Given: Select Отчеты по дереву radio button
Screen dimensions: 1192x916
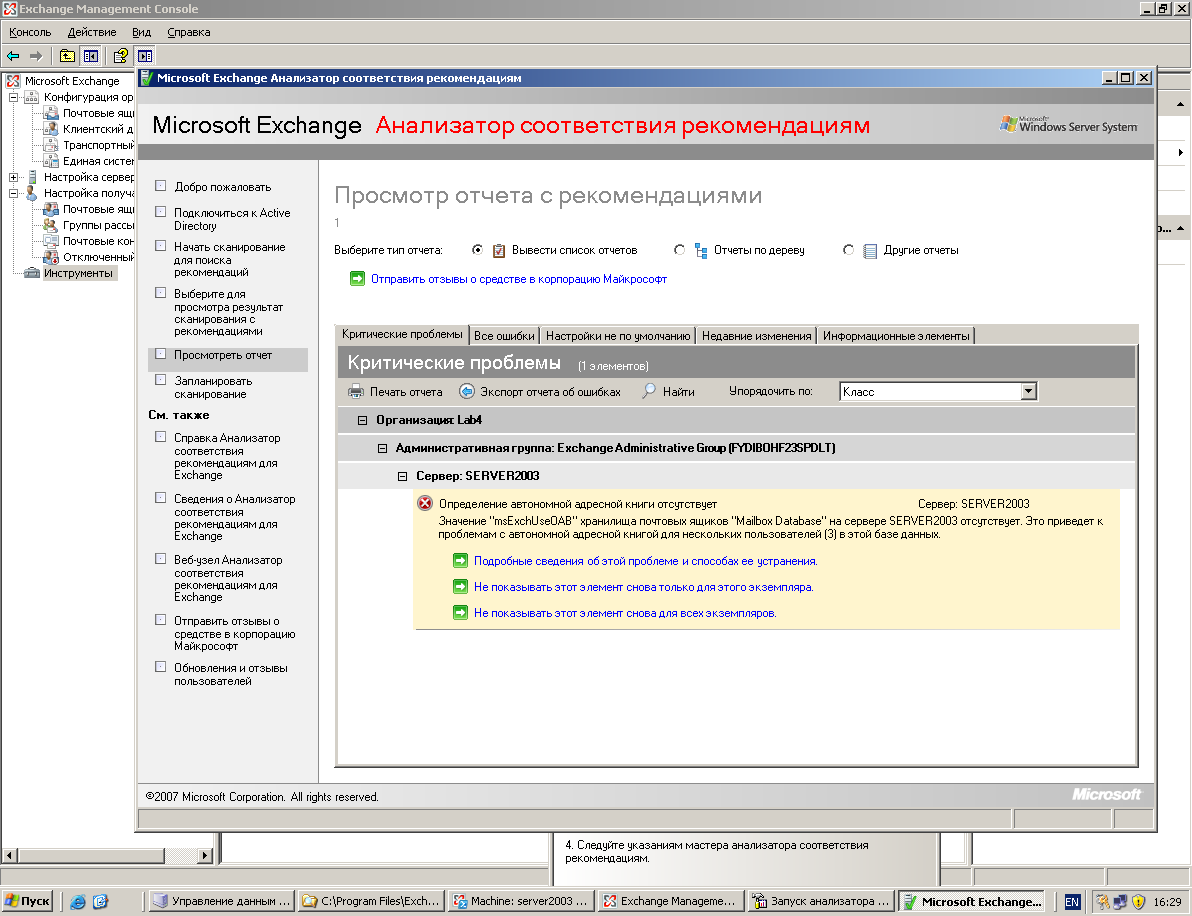Looking at the screenshot, I should coord(680,249).
